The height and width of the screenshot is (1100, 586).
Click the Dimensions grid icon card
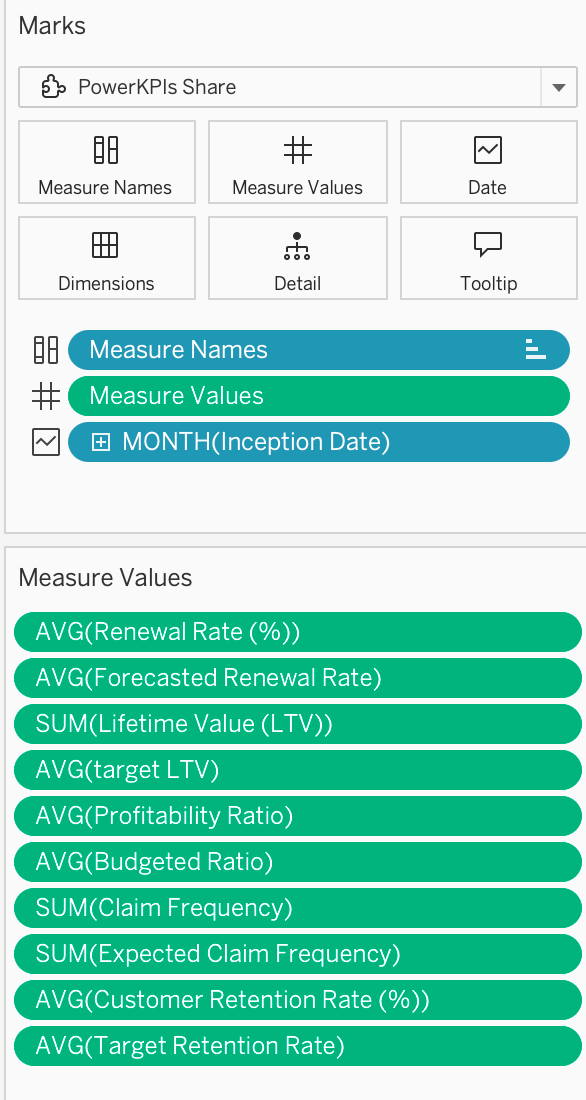pyautogui.click(x=107, y=258)
